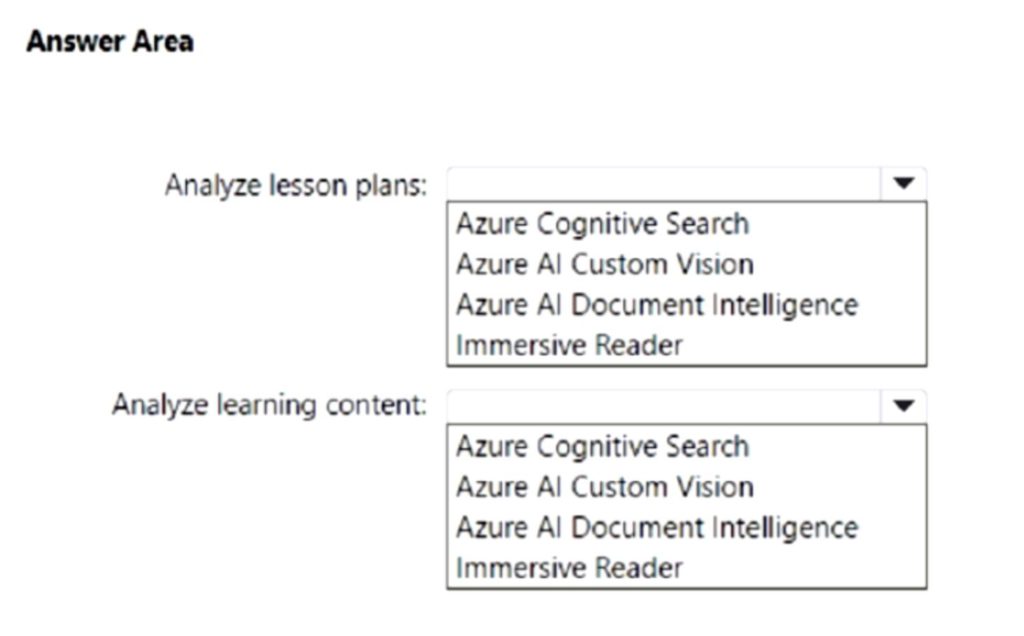This screenshot has width=1024, height=636.
Task: Highlight Azure Cognitive Search in the second list
Action: 602,446
